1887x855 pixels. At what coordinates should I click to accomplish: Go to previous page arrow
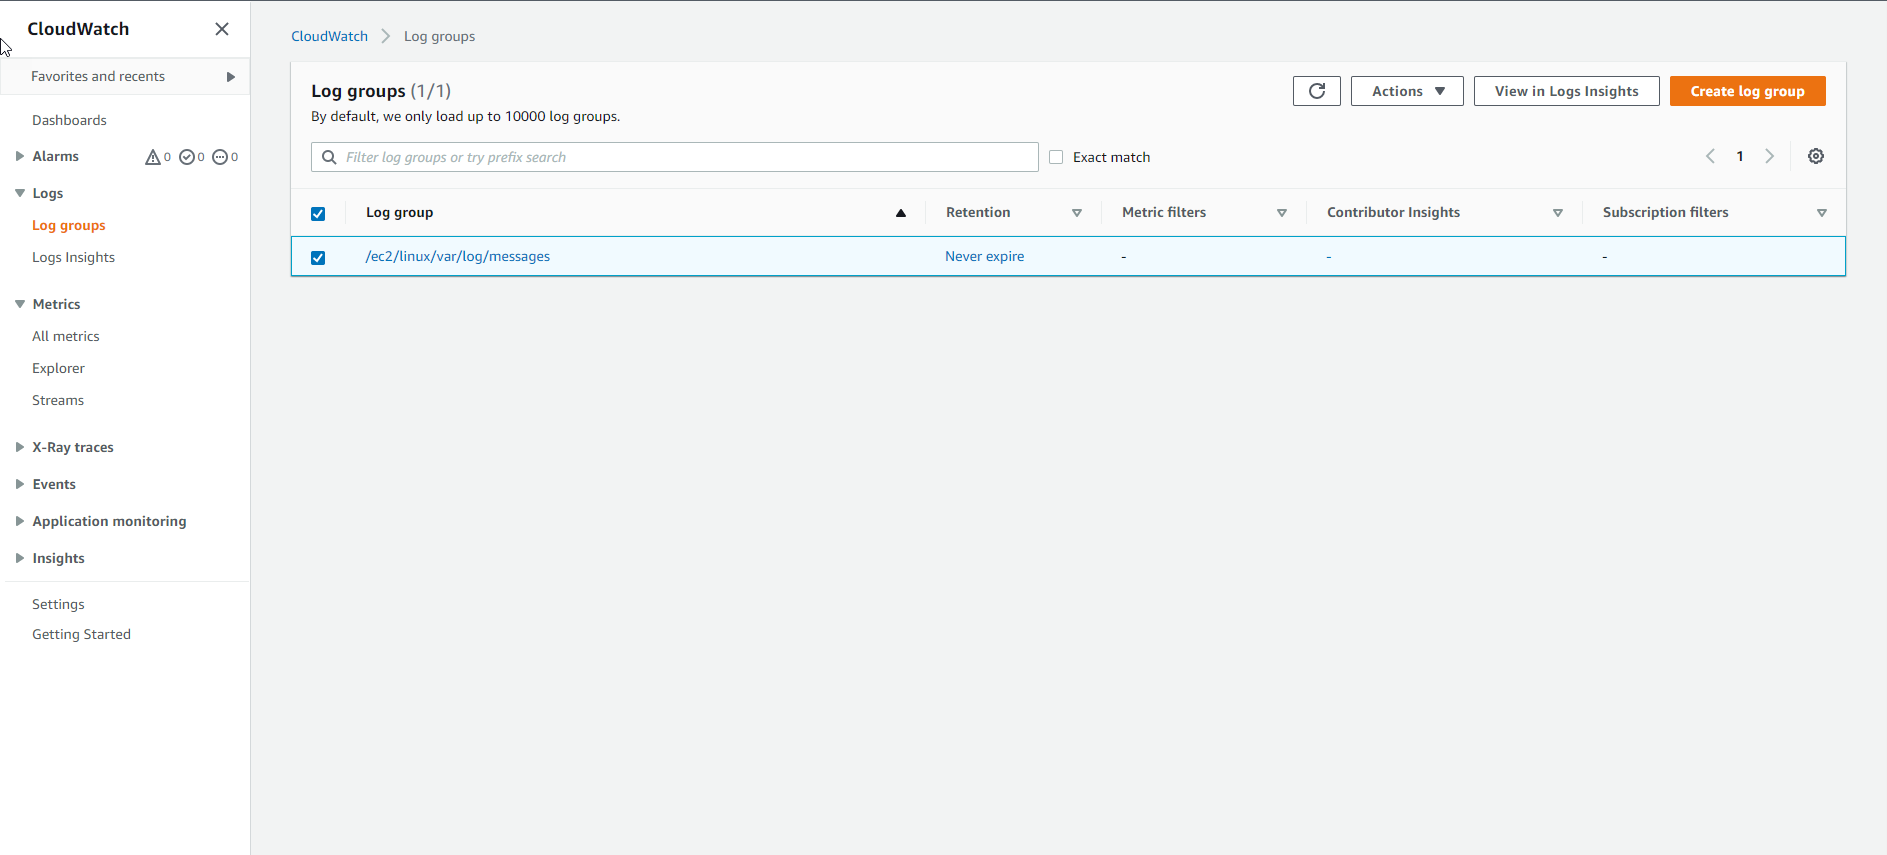tap(1710, 156)
